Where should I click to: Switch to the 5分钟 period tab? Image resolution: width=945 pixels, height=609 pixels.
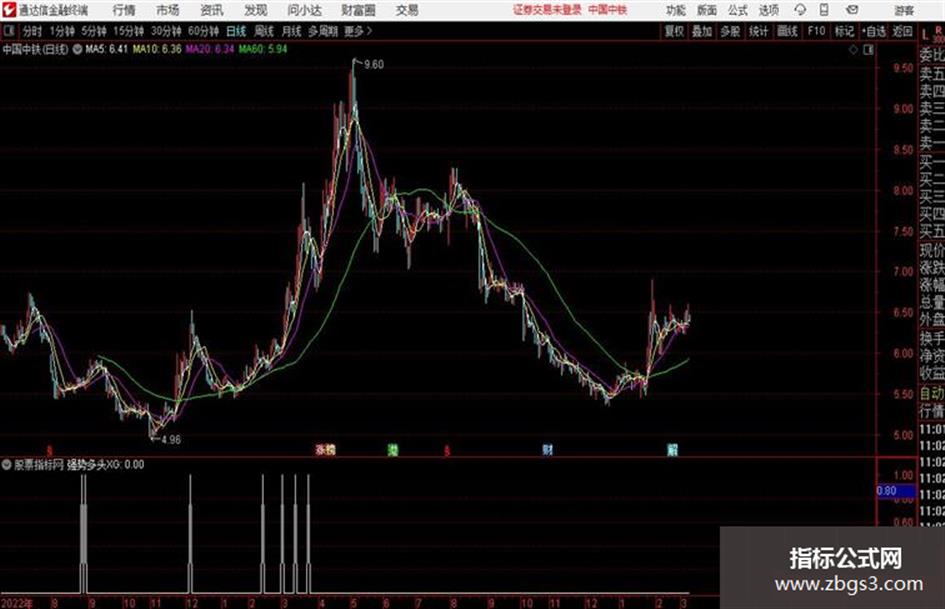point(93,31)
